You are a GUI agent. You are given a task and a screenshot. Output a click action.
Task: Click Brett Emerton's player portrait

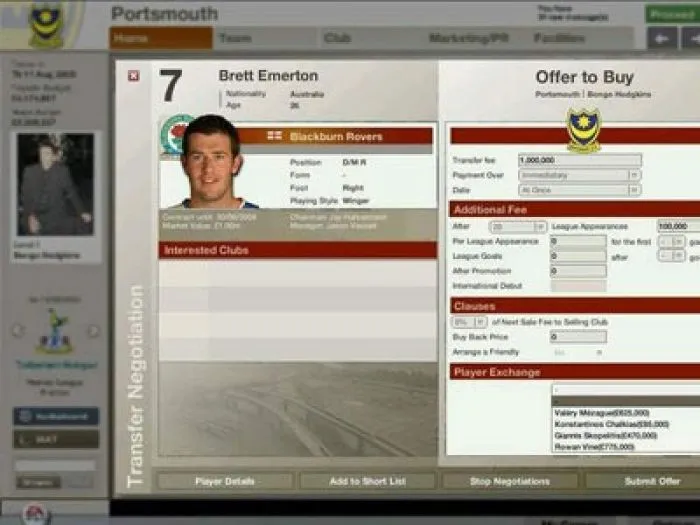click(x=211, y=162)
